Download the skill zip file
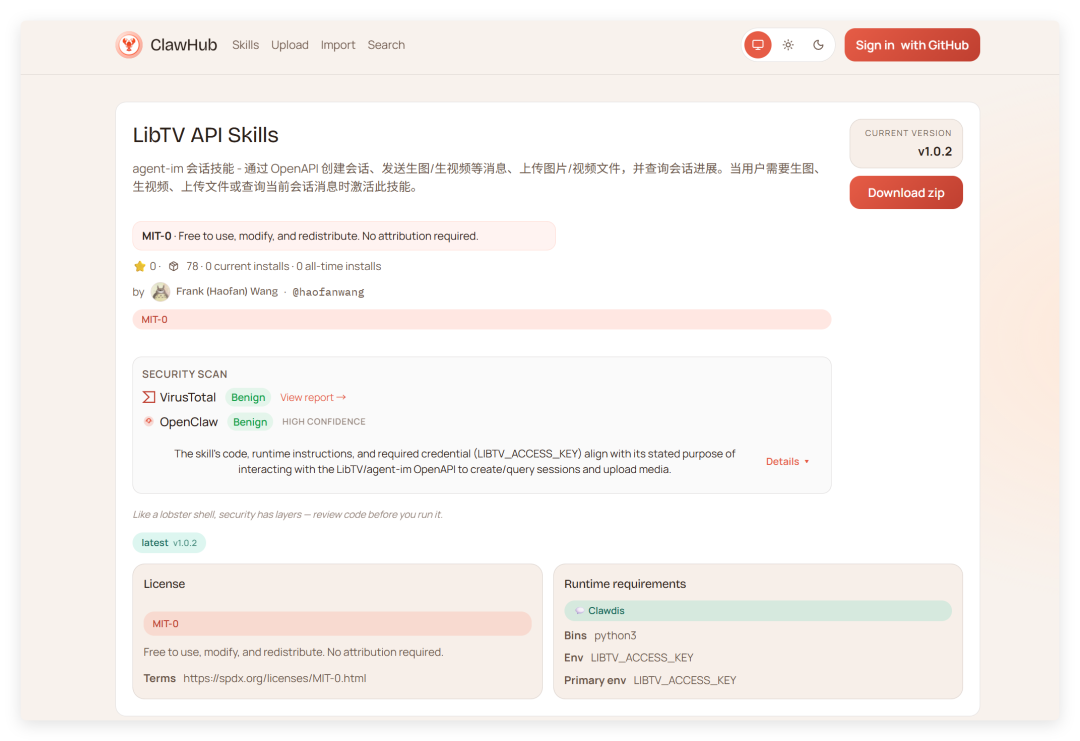 (x=906, y=193)
